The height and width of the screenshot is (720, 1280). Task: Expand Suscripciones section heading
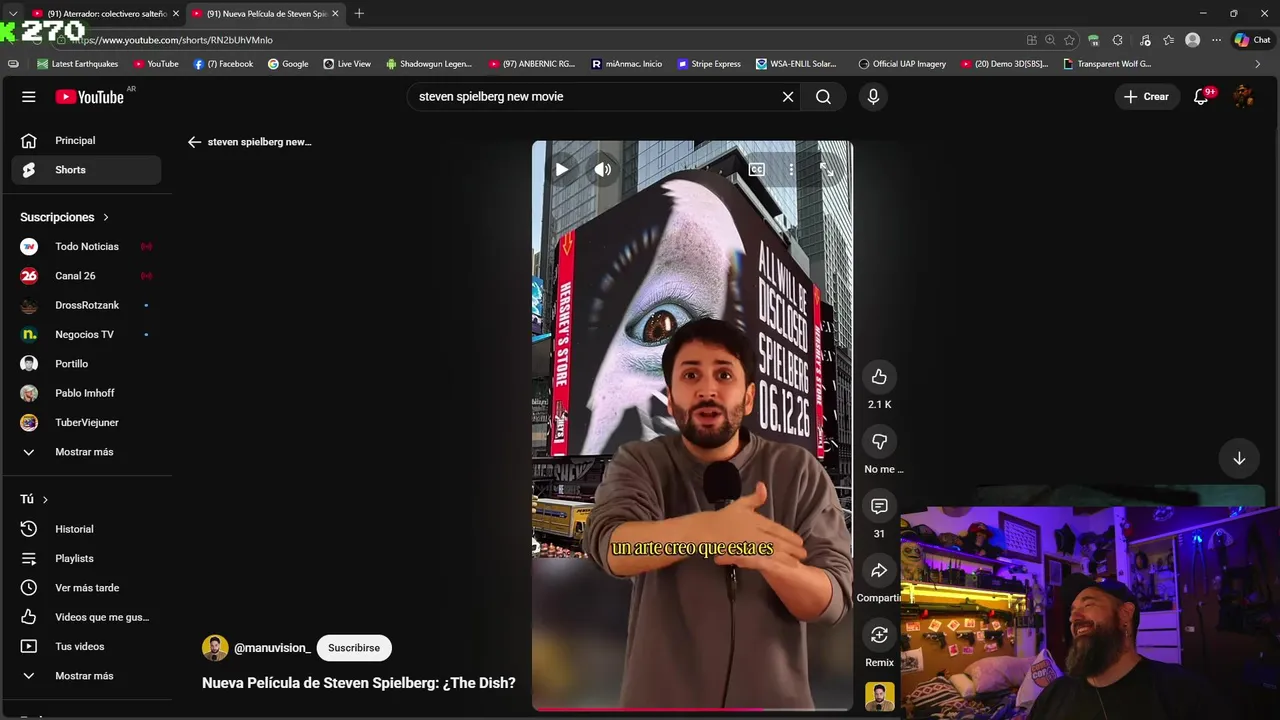click(65, 217)
